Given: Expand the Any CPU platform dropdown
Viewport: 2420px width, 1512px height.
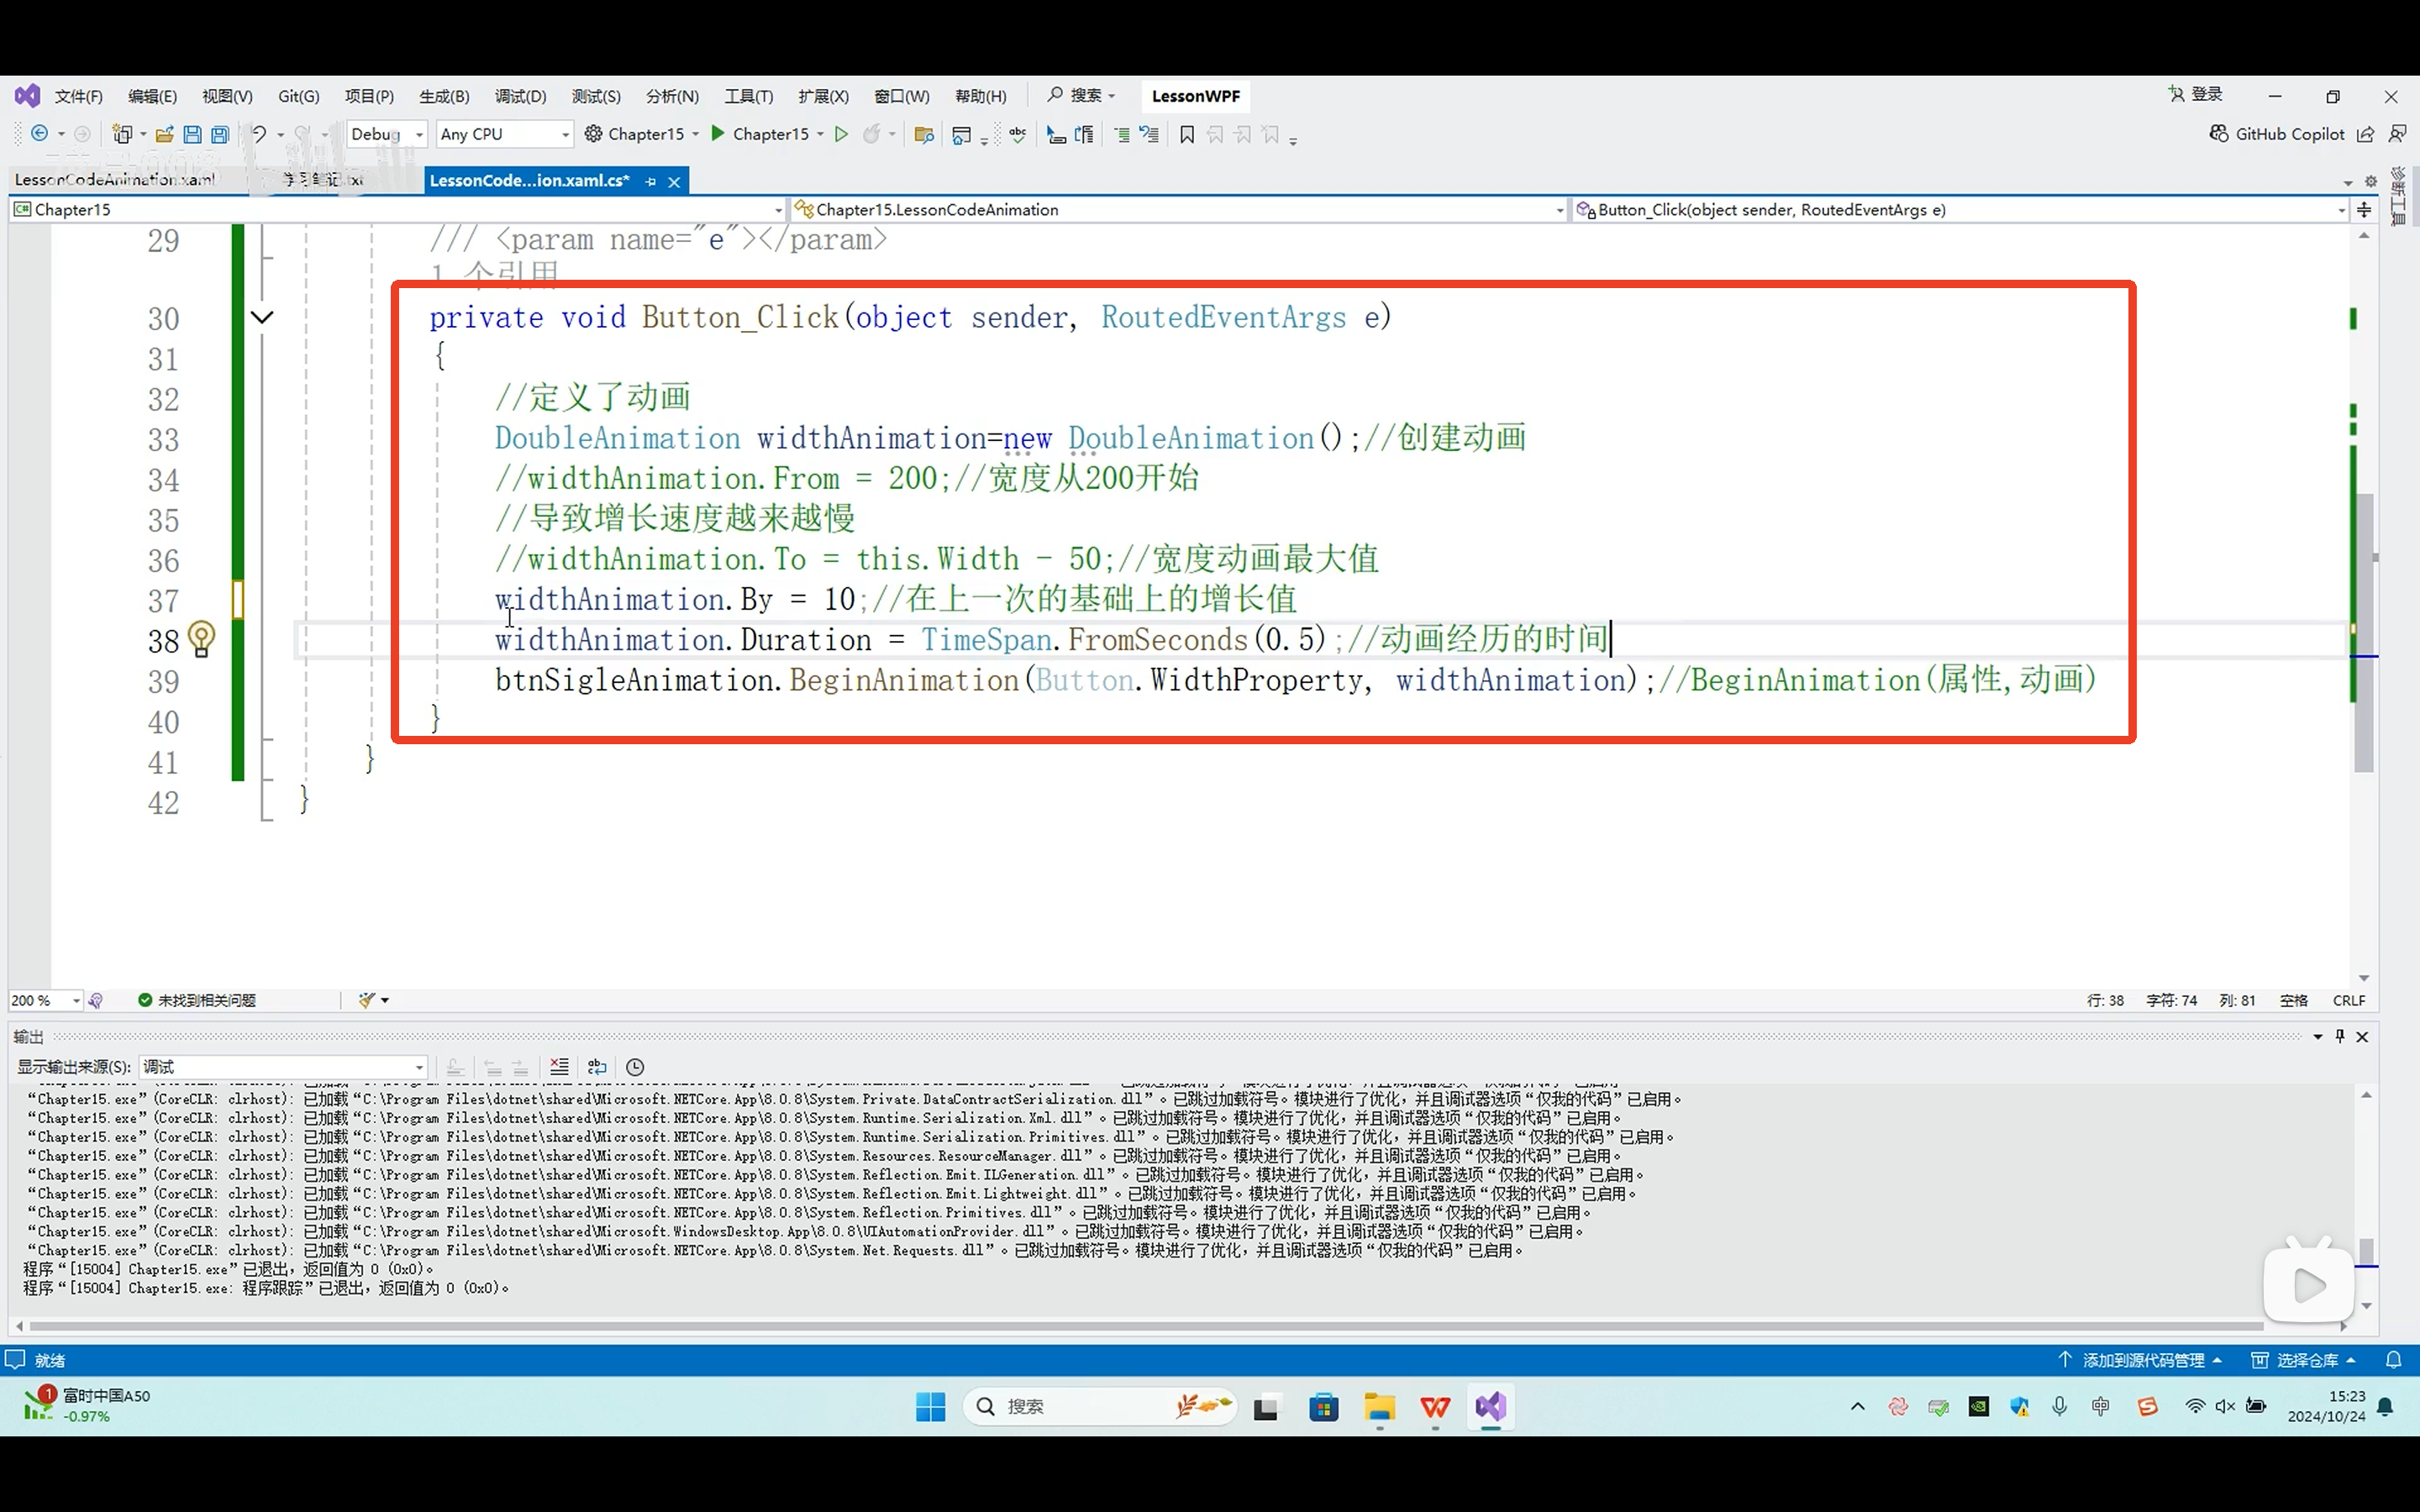Looking at the screenshot, I should 565,134.
